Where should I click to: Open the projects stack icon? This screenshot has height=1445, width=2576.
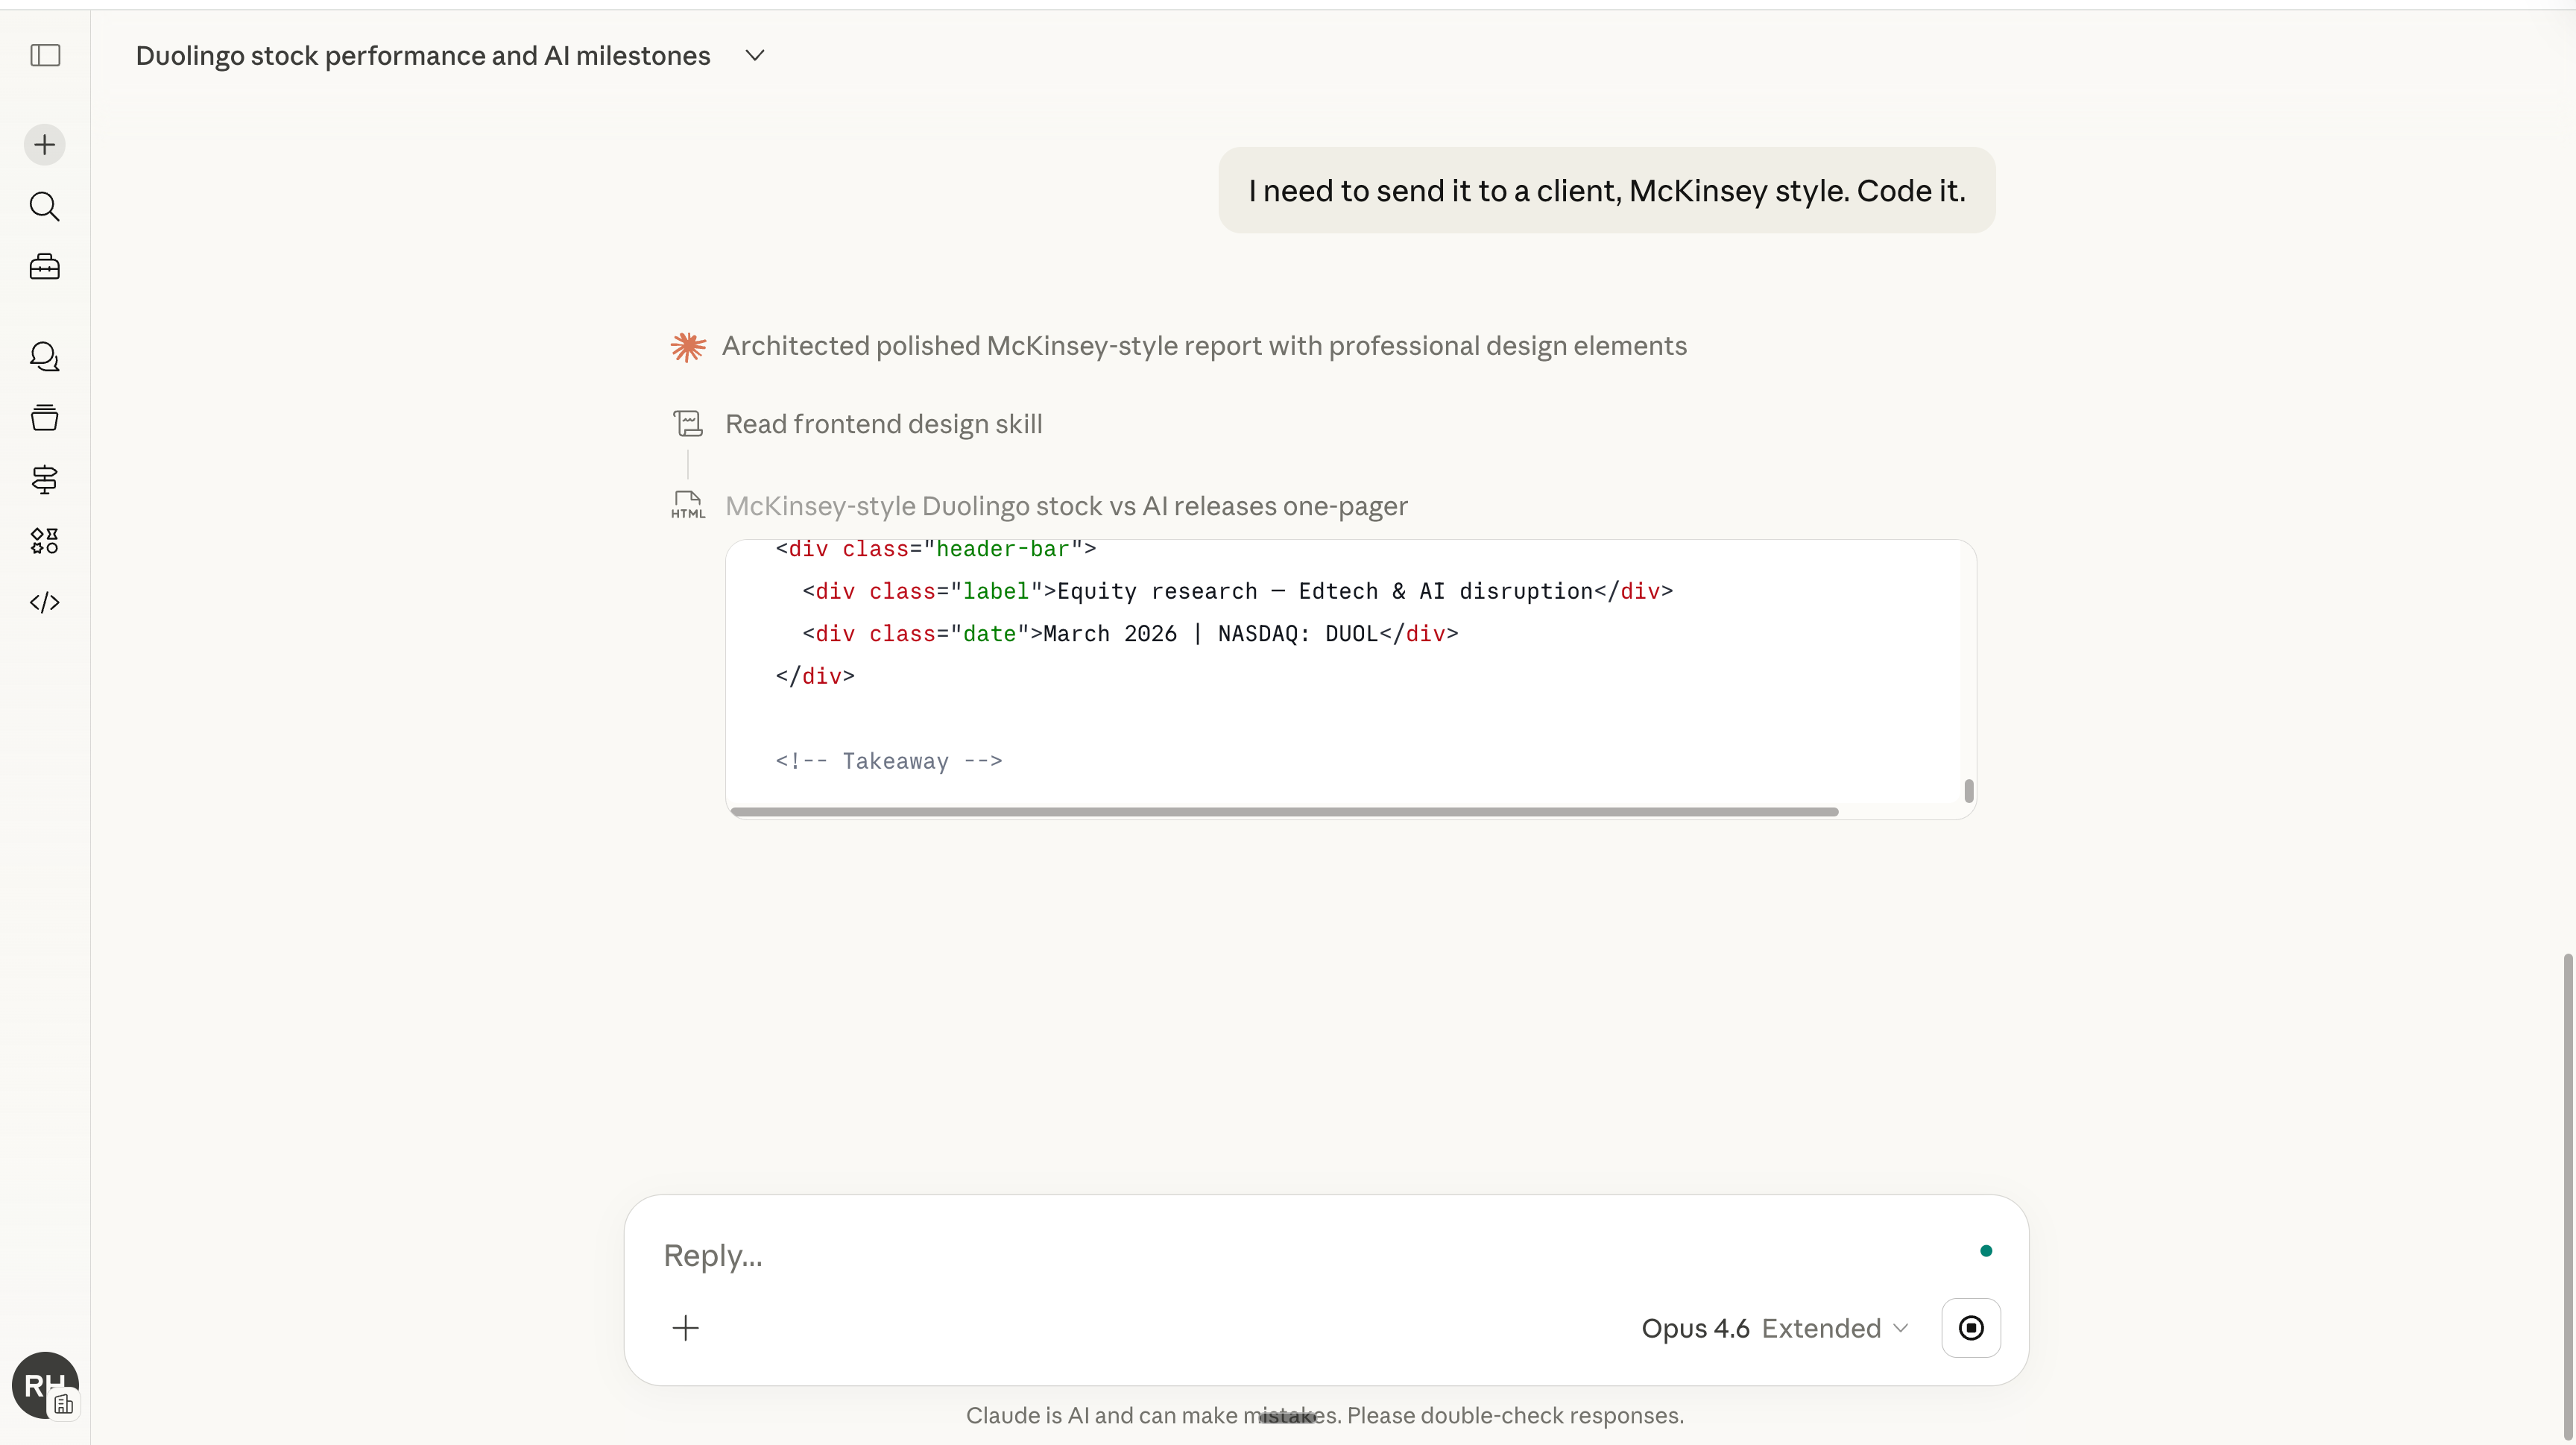(45, 418)
